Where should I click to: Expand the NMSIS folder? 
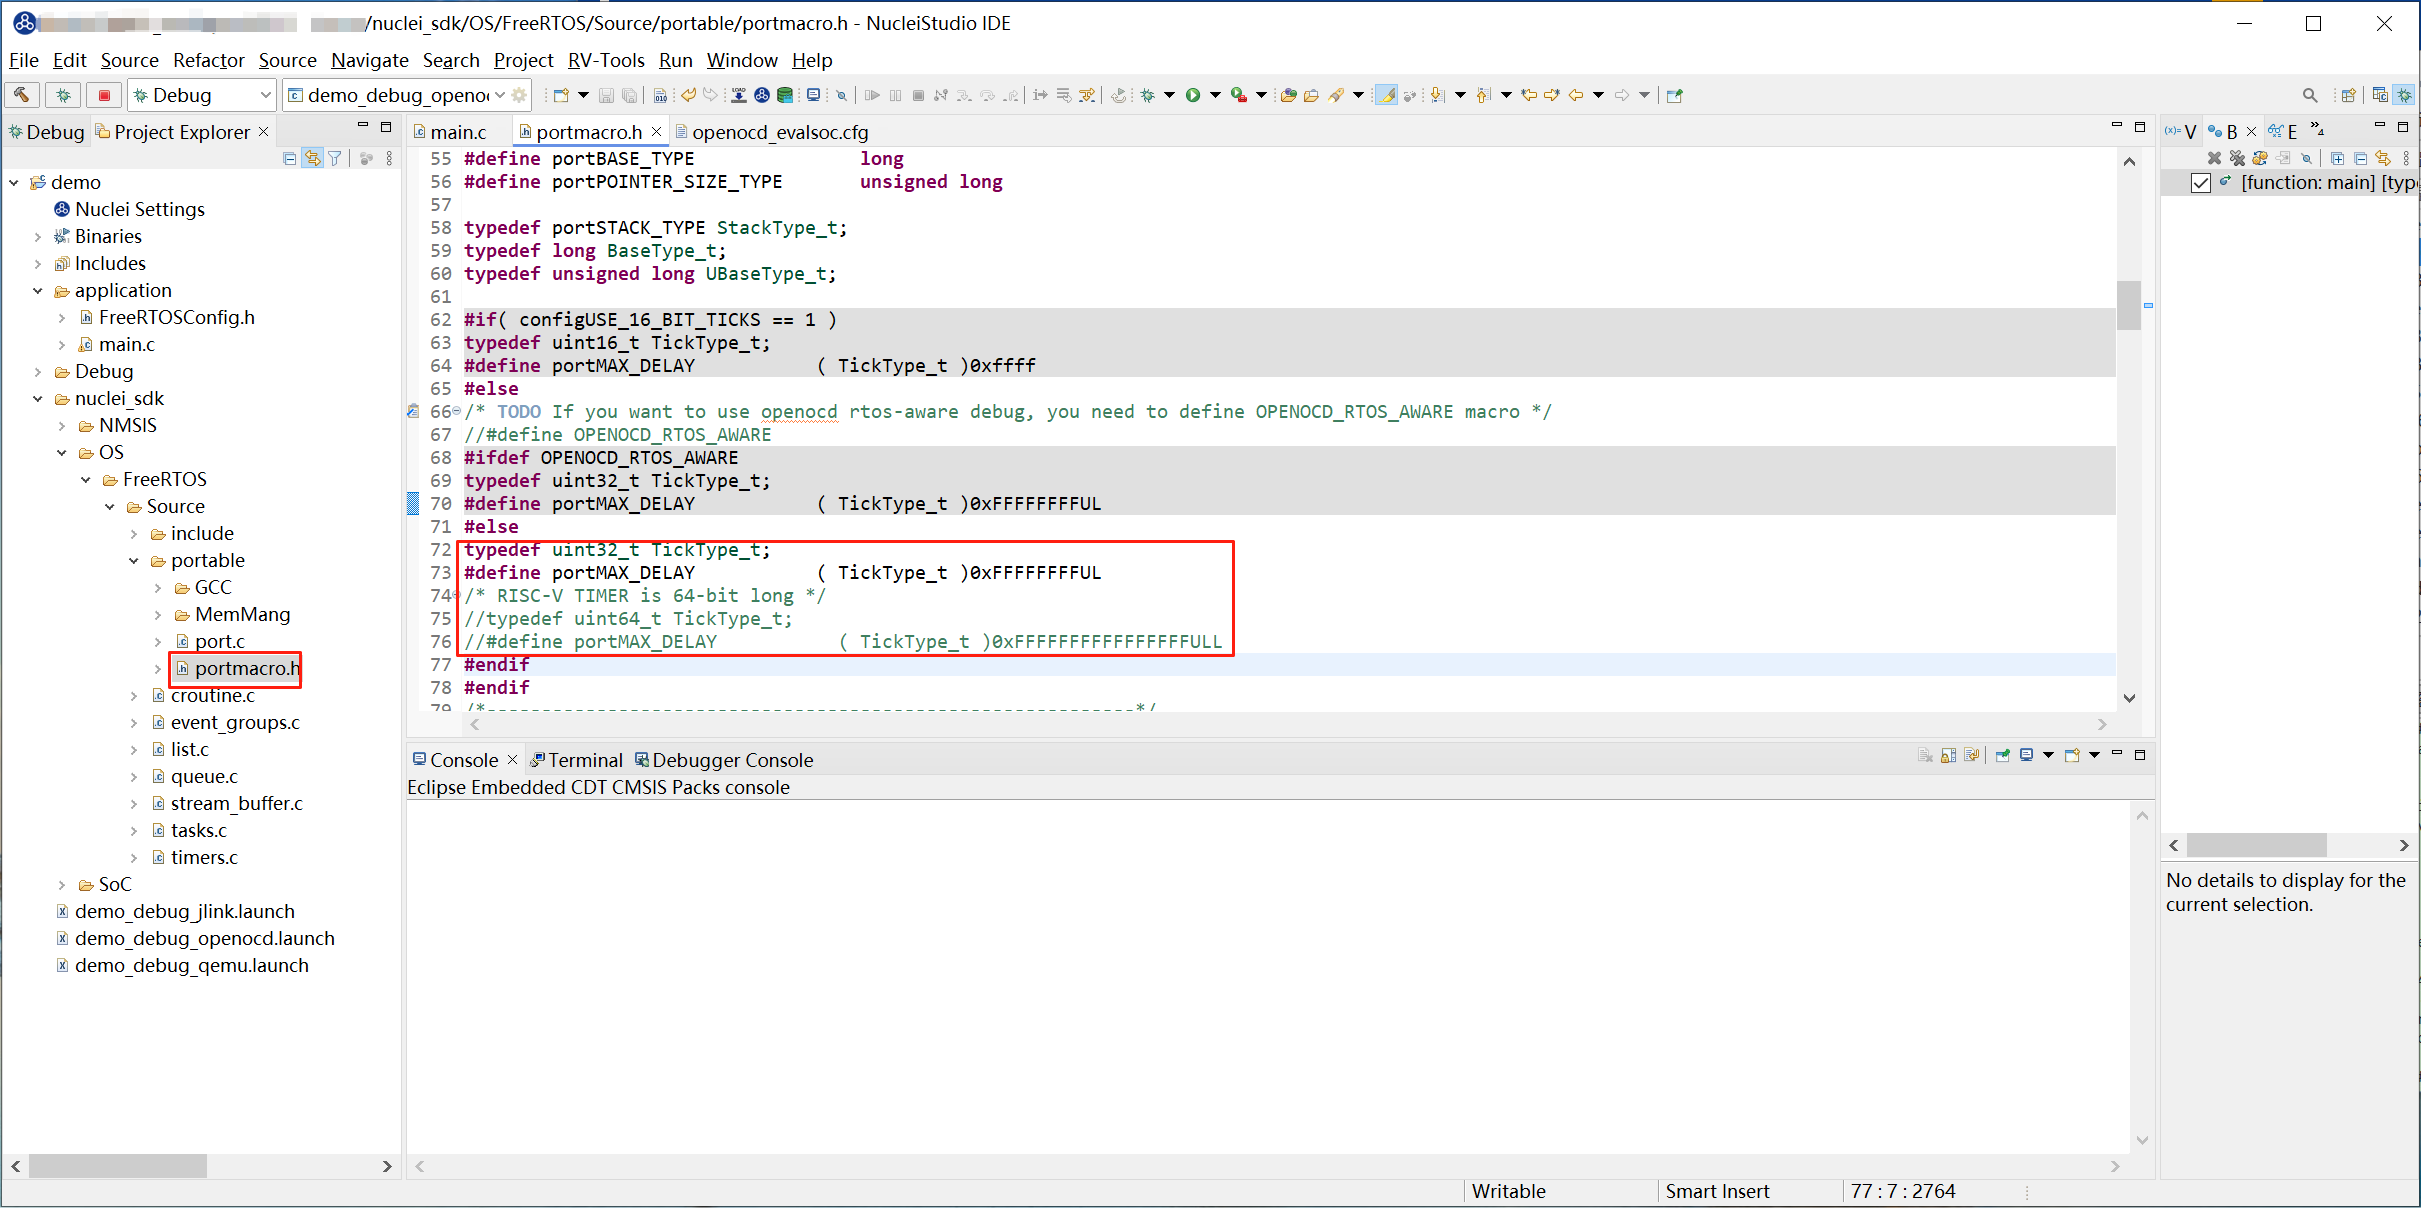[x=62, y=425]
